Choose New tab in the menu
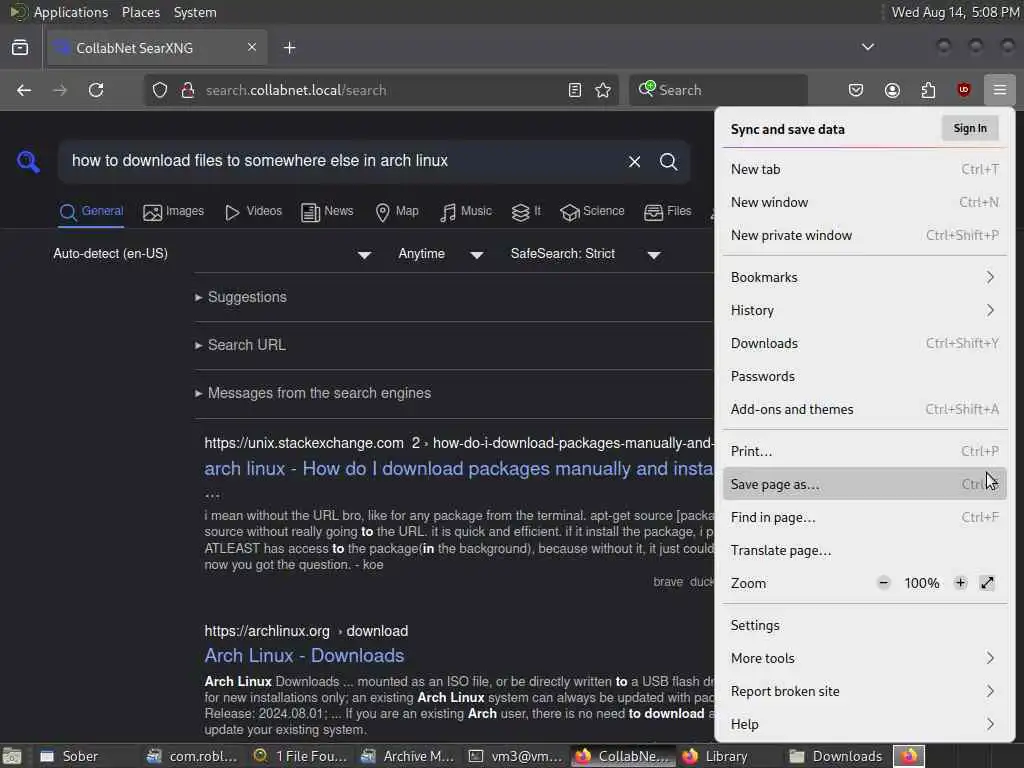The width and height of the screenshot is (1024, 768). coord(864,169)
